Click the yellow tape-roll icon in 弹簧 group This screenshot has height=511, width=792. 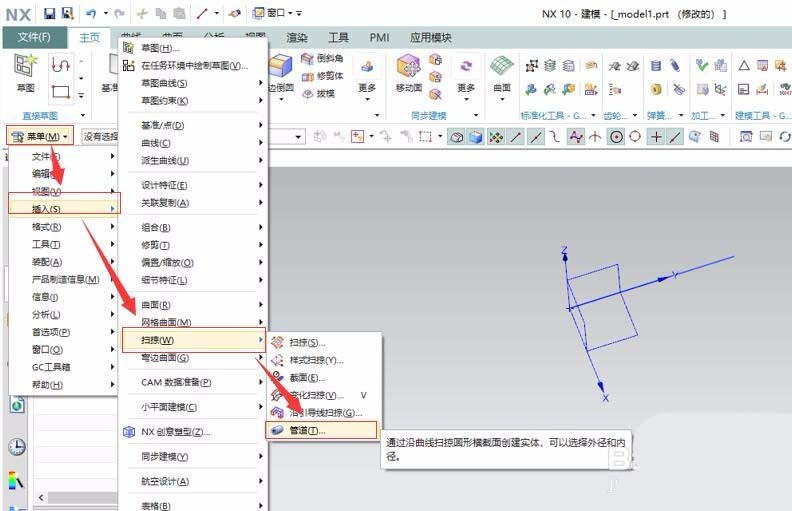pyautogui.click(x=656, y=89)
